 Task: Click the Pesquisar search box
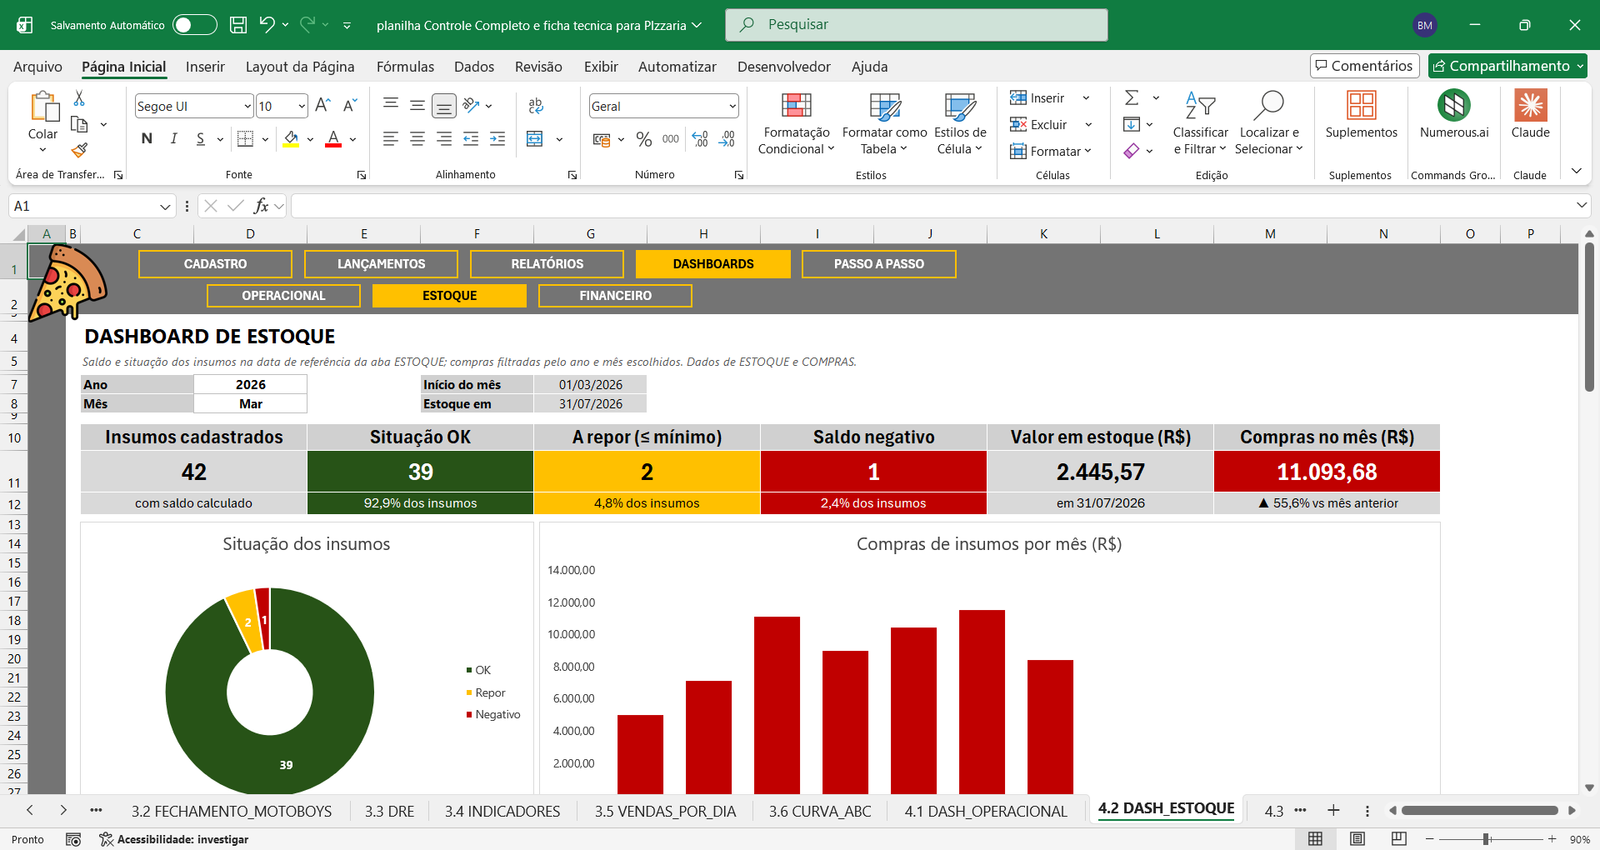pyautogui.click(x=916, y=25)
